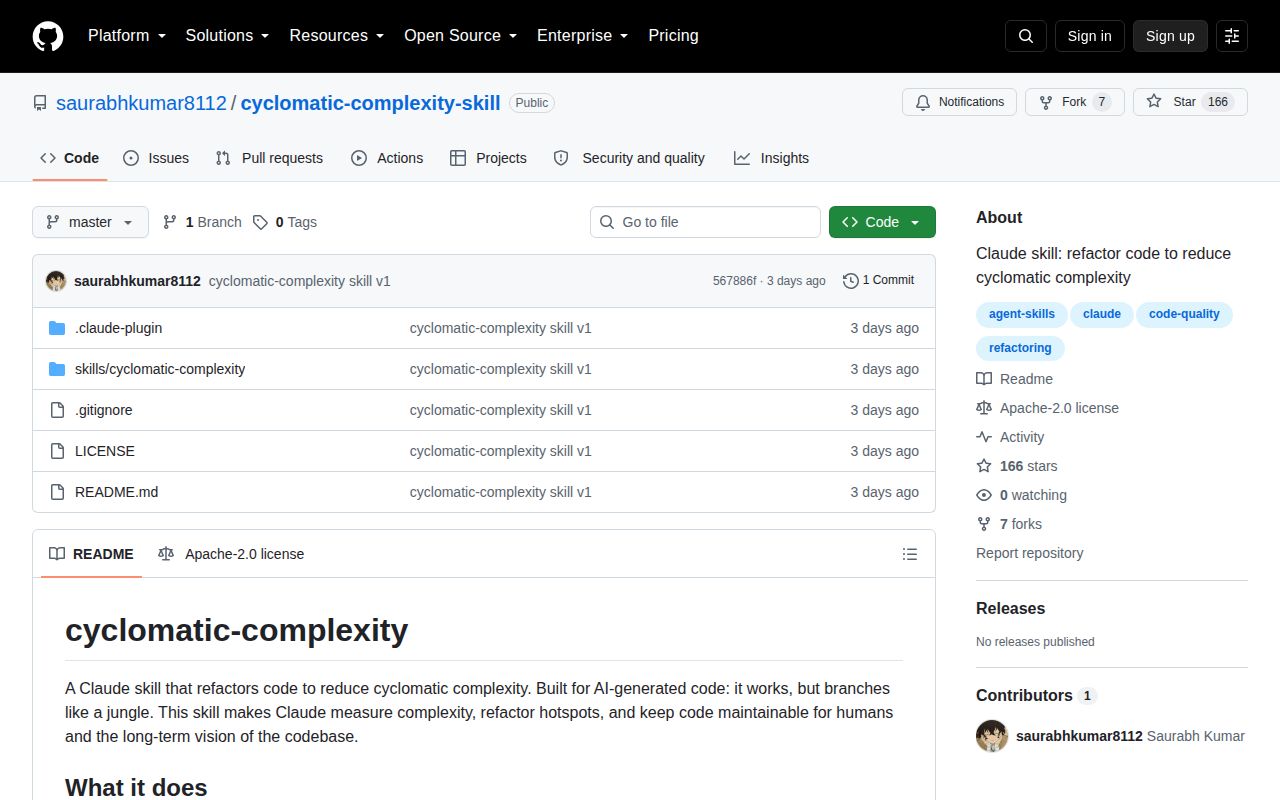This screenshot has width=1280, height=800.
Task: Open the .gitignore file
Action: pos(104,410)
